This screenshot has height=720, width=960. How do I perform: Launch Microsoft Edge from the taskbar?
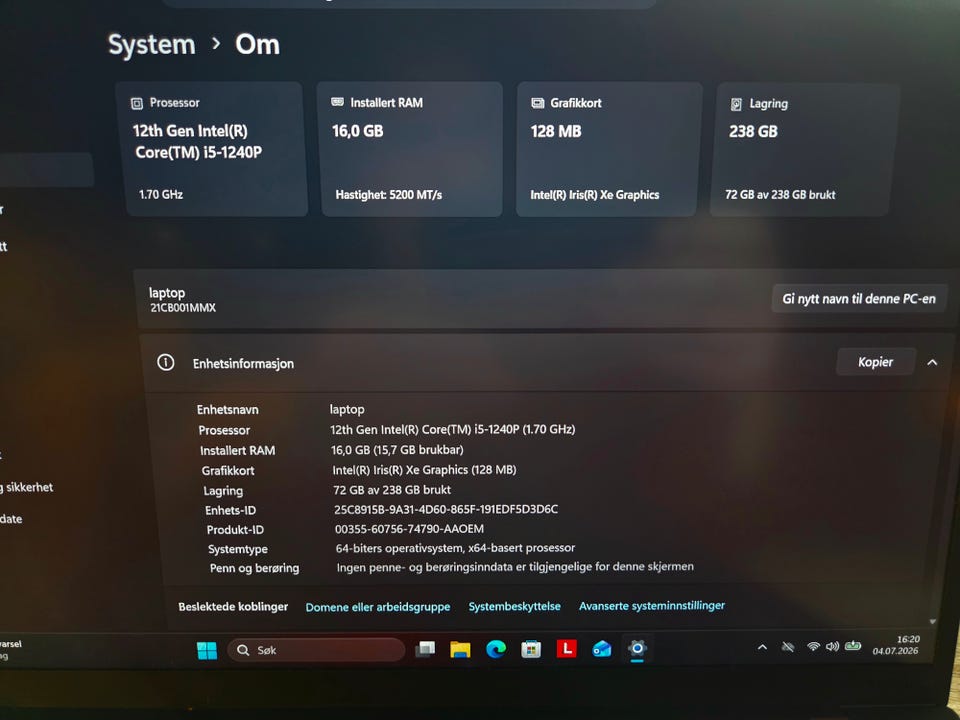[496, 649]
